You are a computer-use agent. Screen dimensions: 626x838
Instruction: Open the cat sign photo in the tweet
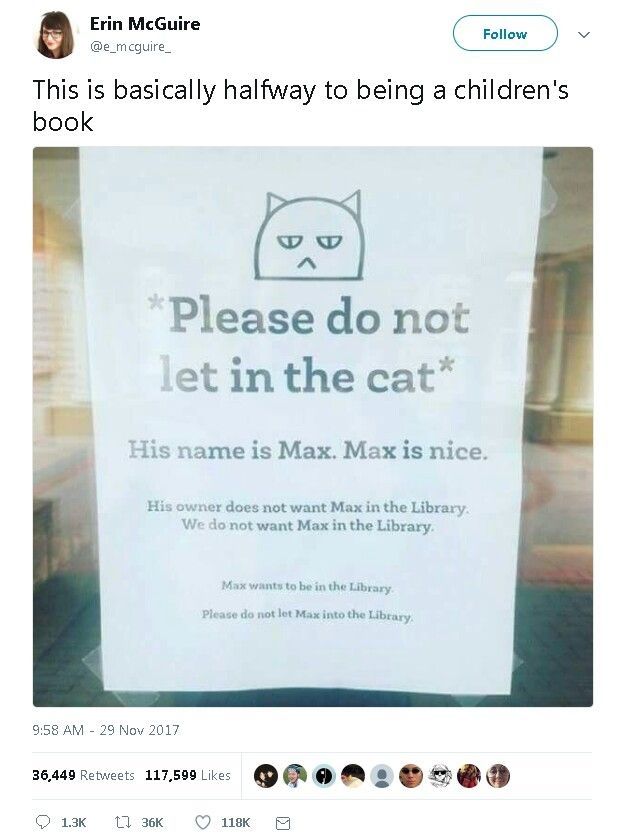(313, 426)
